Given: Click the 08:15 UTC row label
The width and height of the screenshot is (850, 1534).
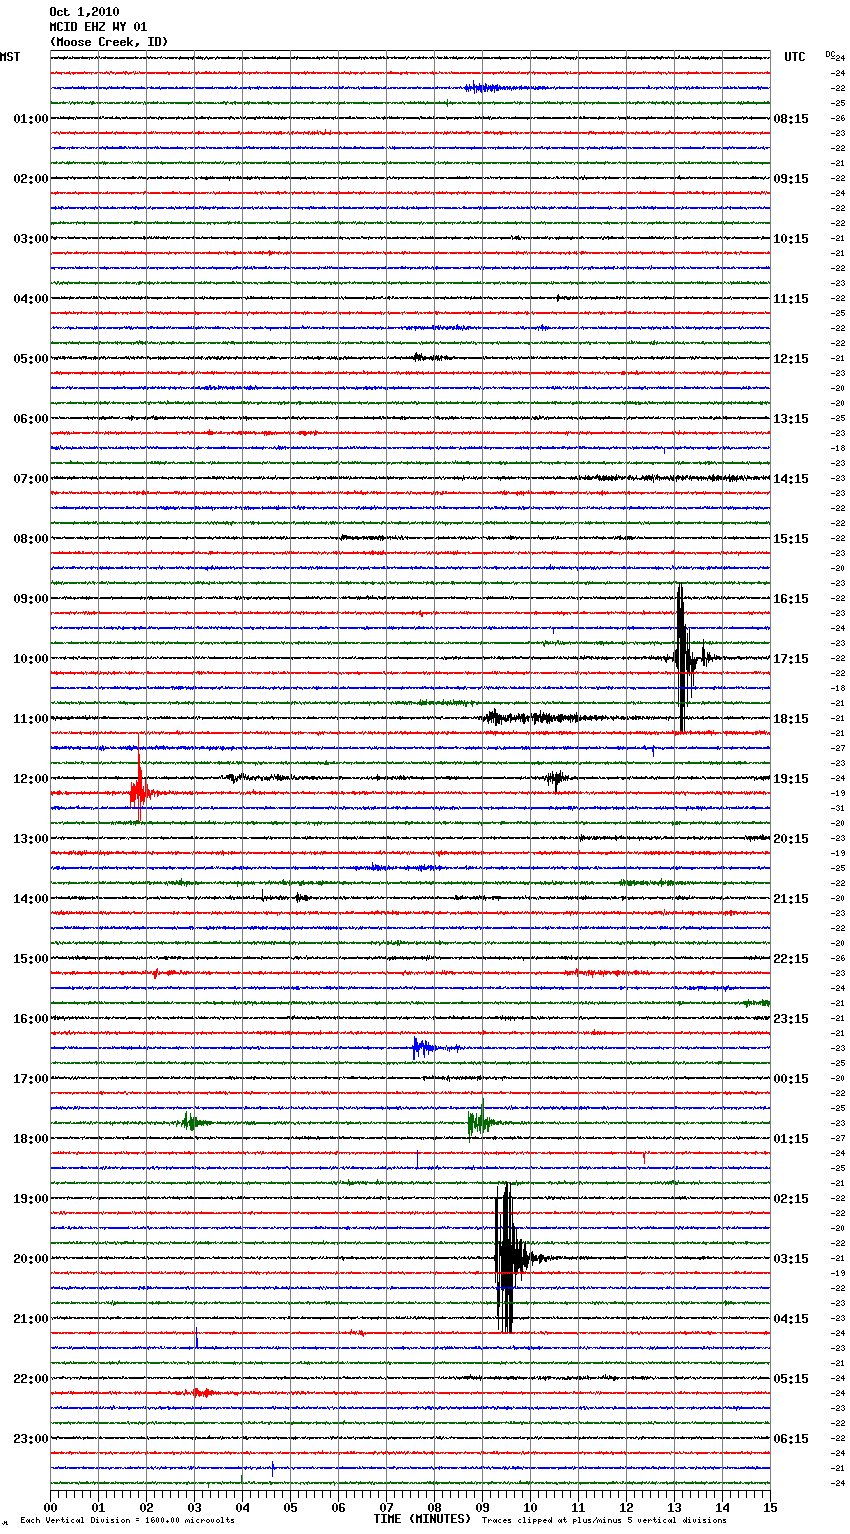Looking at the screenshot, I should tap(791, 119).
